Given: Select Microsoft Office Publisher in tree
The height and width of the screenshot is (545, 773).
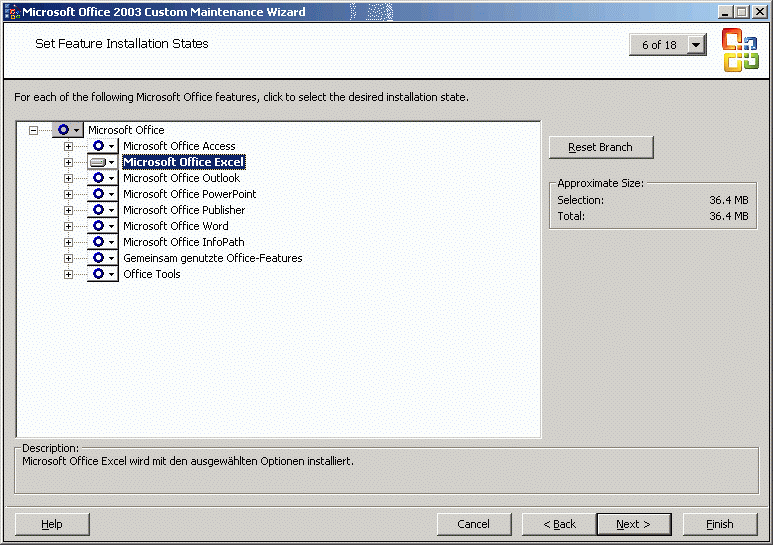Looking at the screenshot, I should [184, 210].
